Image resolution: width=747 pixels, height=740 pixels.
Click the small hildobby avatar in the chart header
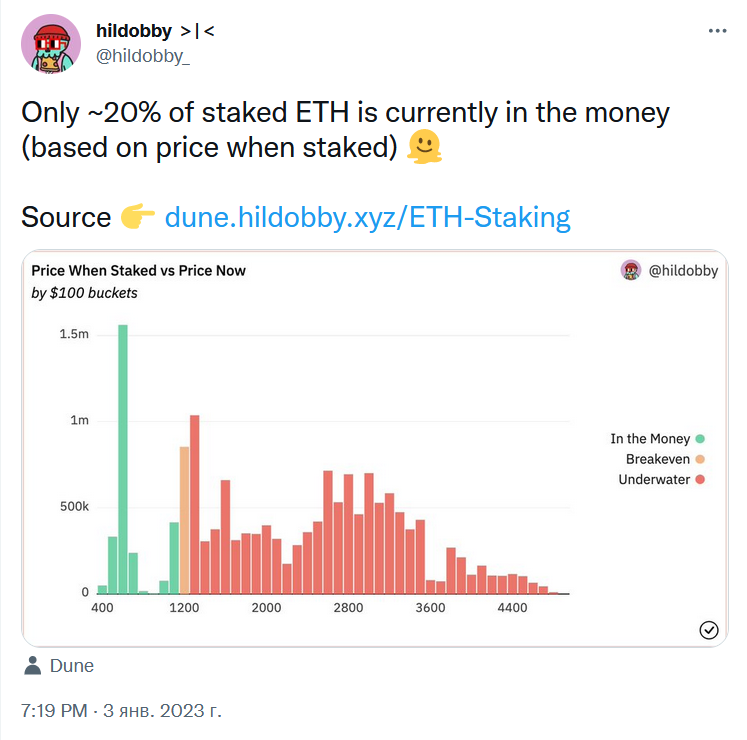[631, 270]
